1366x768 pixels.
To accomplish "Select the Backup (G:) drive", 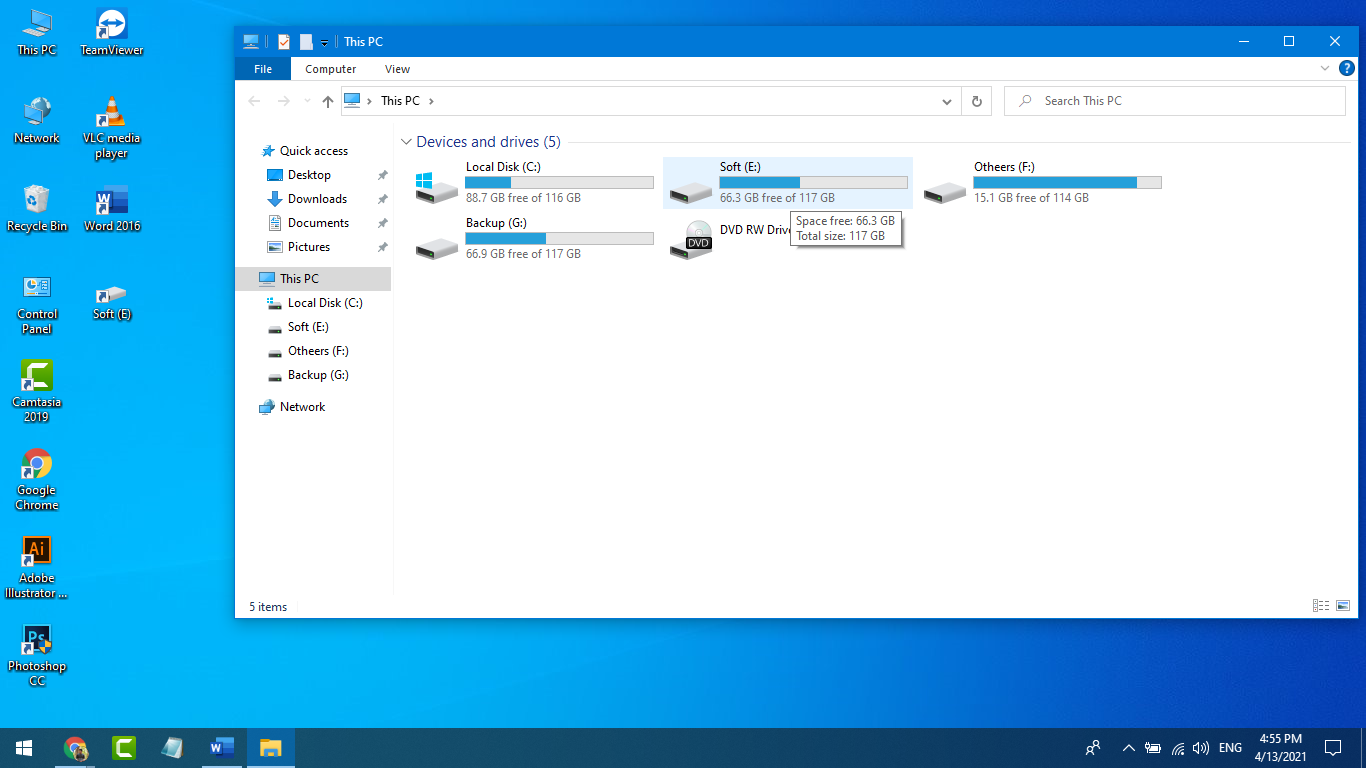I will 437,242.
